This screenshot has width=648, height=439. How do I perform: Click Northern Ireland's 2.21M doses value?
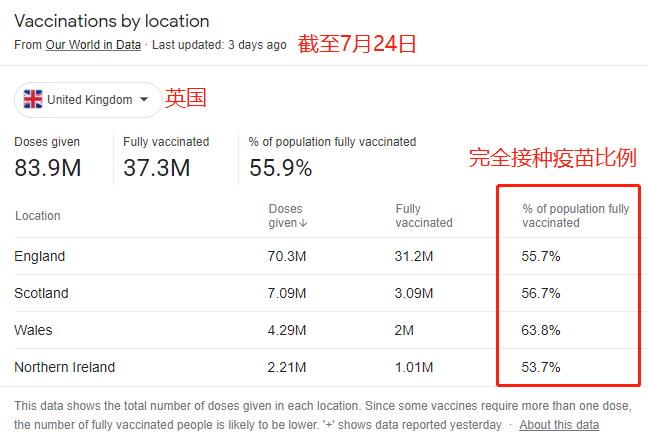pos(287,367)
